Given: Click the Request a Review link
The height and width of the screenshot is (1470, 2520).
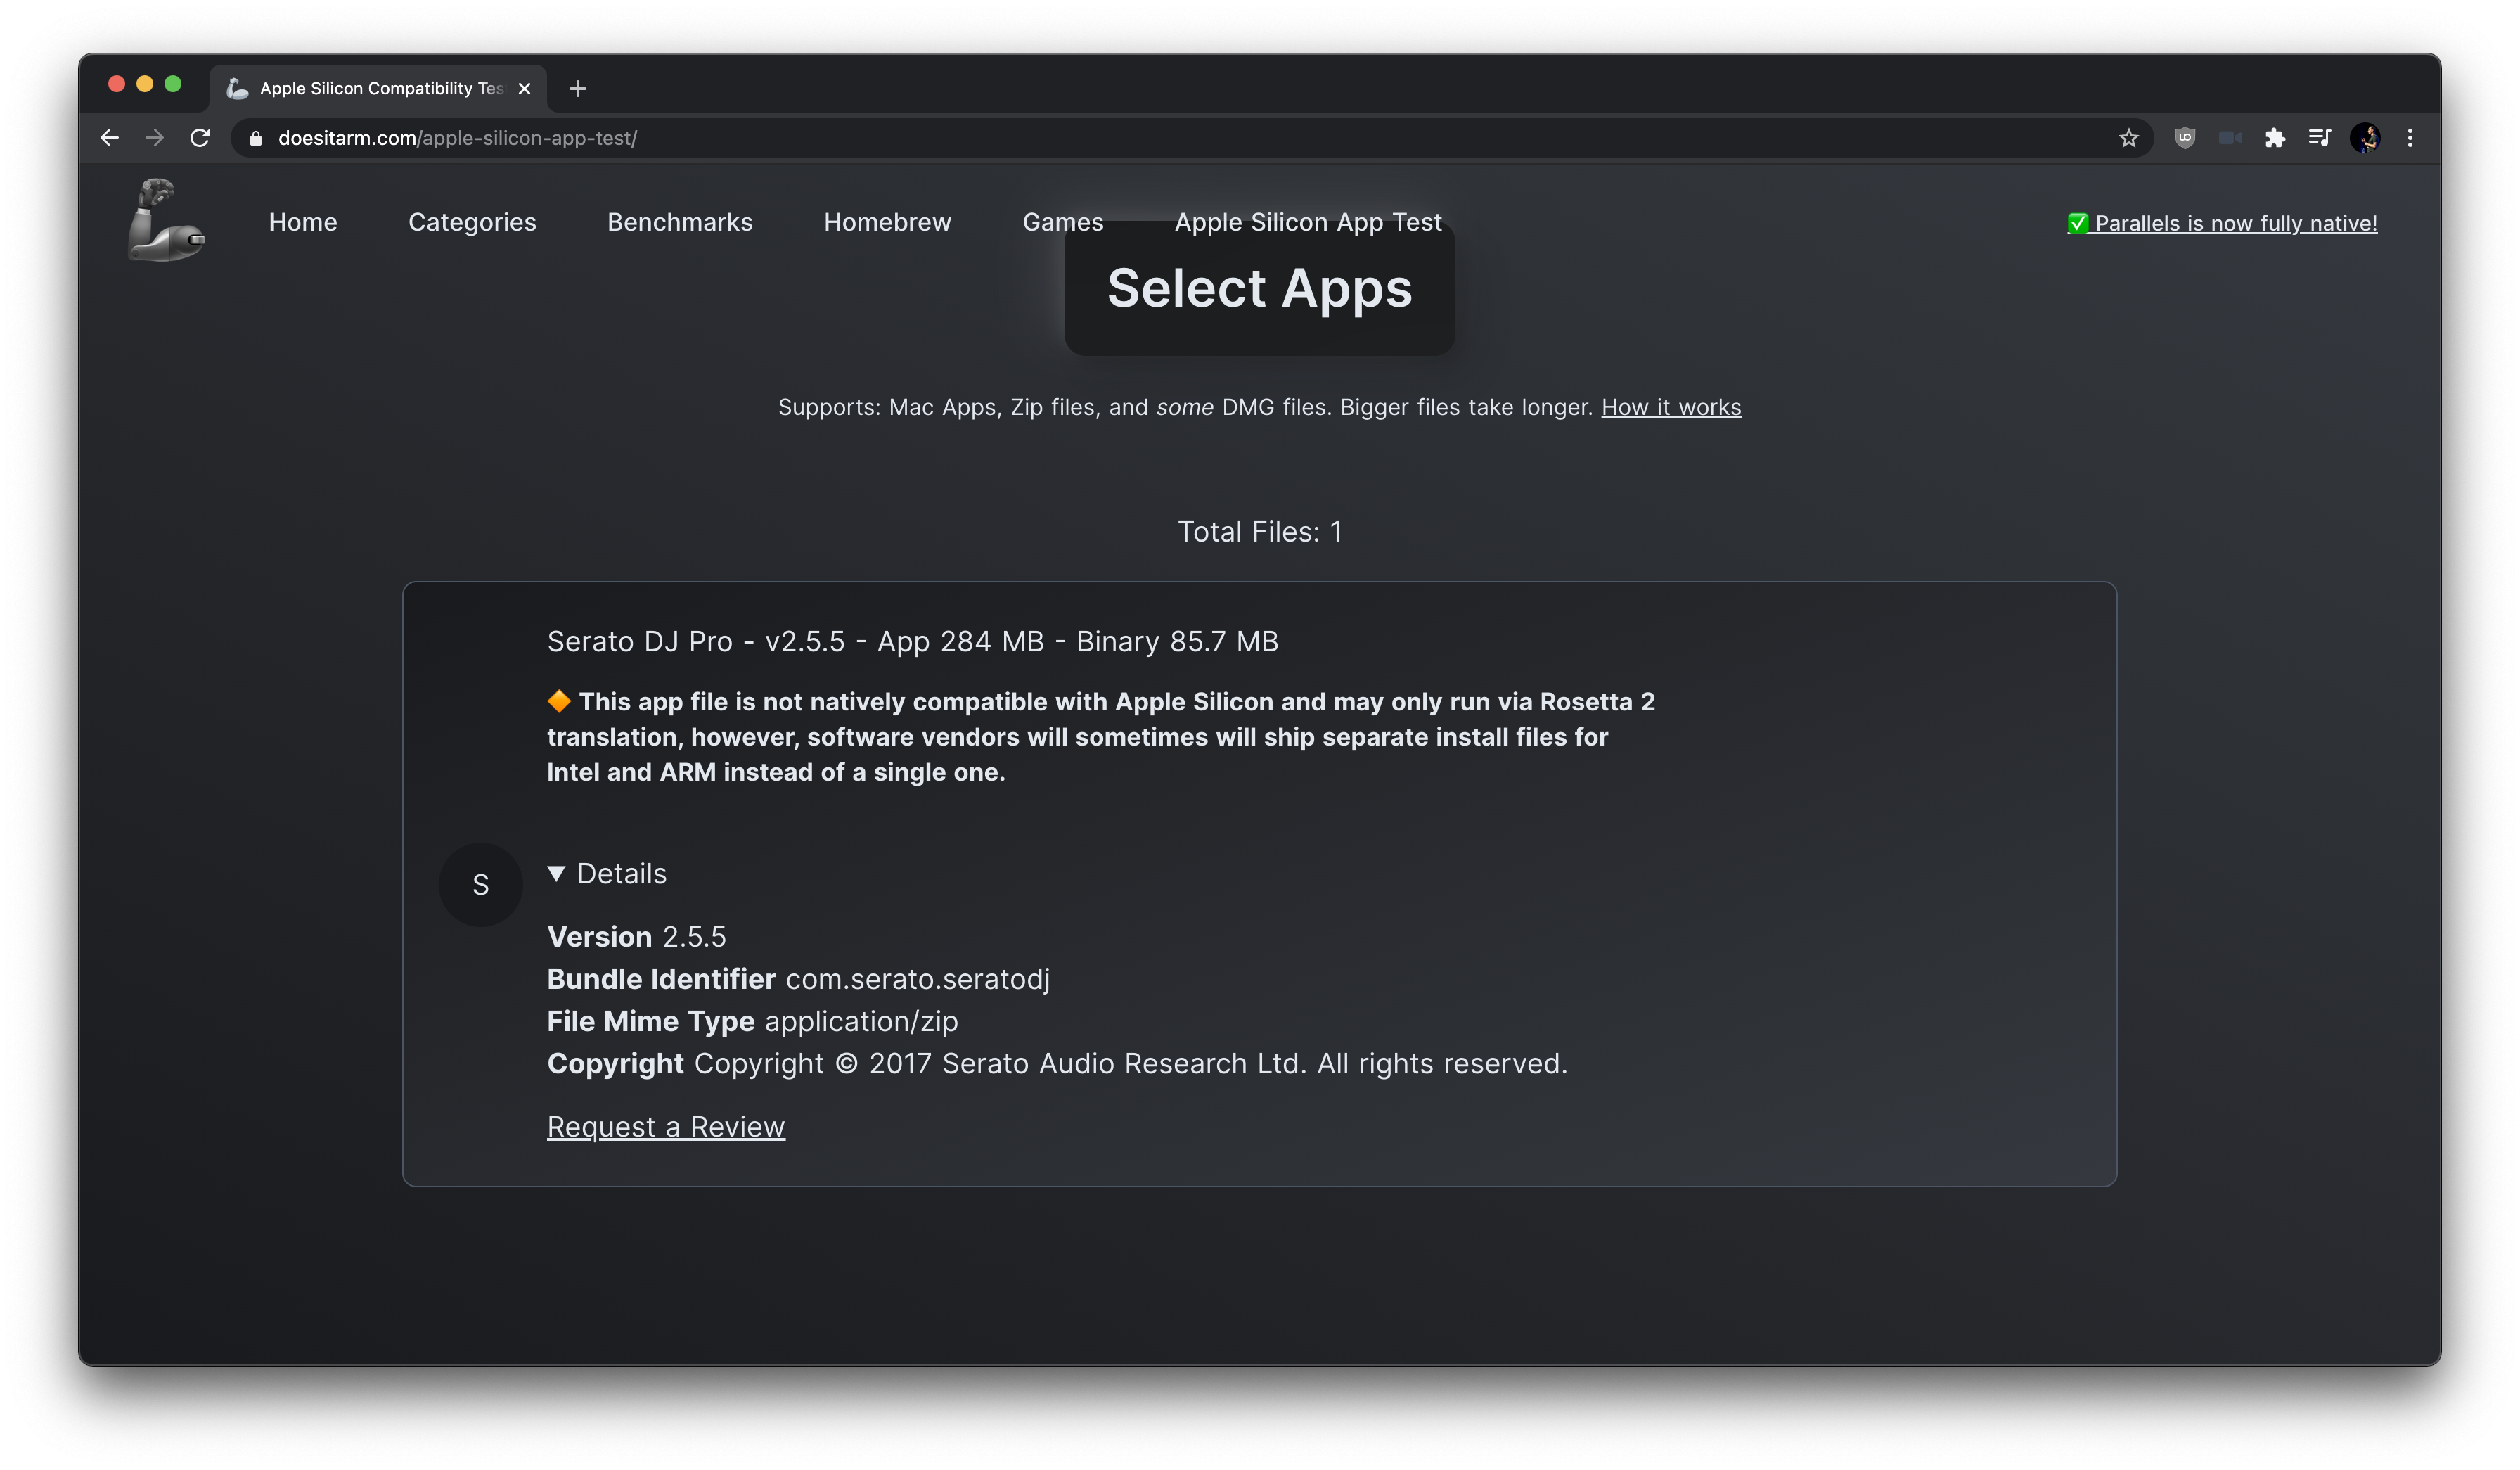Looking at the screenshot, I should tap(666, 1126).
